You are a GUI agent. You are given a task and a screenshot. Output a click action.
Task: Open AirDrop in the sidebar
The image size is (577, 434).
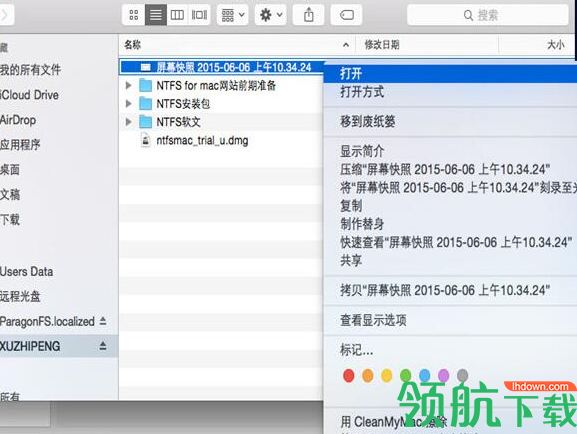coord(18,120)
